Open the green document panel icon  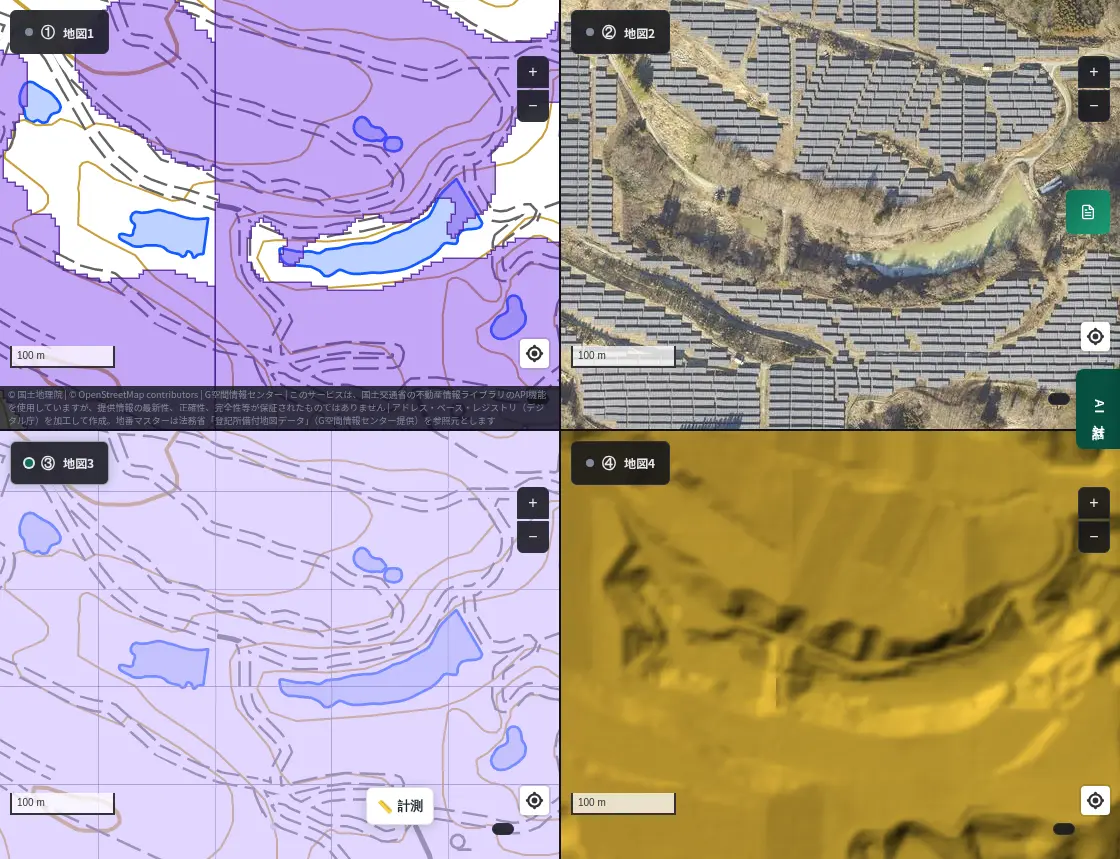tap(1088, 212)
